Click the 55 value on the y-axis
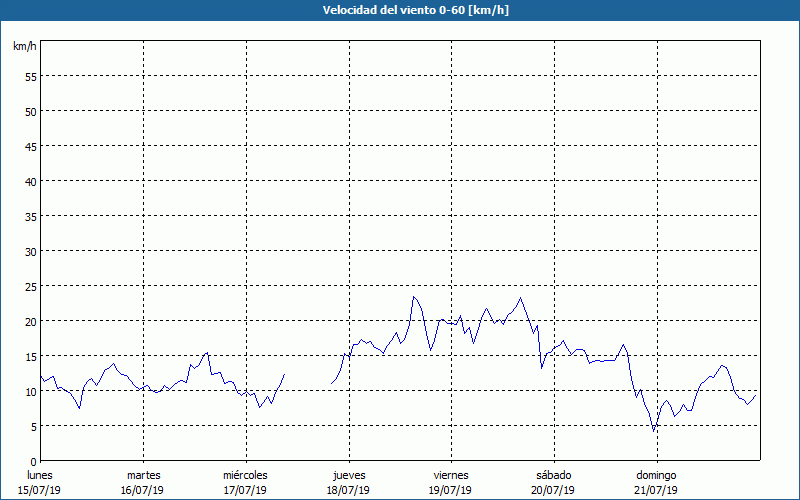This screenshot has height=500, width=800. [x=31, y=77]
